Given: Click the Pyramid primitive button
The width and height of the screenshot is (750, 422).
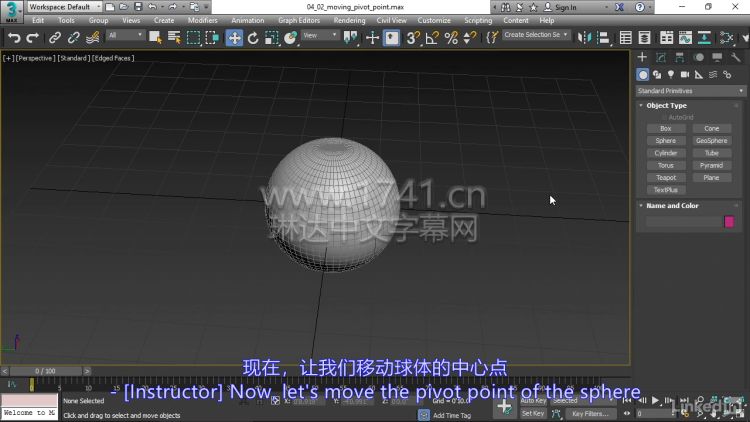Looking at the screenshot, I should [712, 165].
